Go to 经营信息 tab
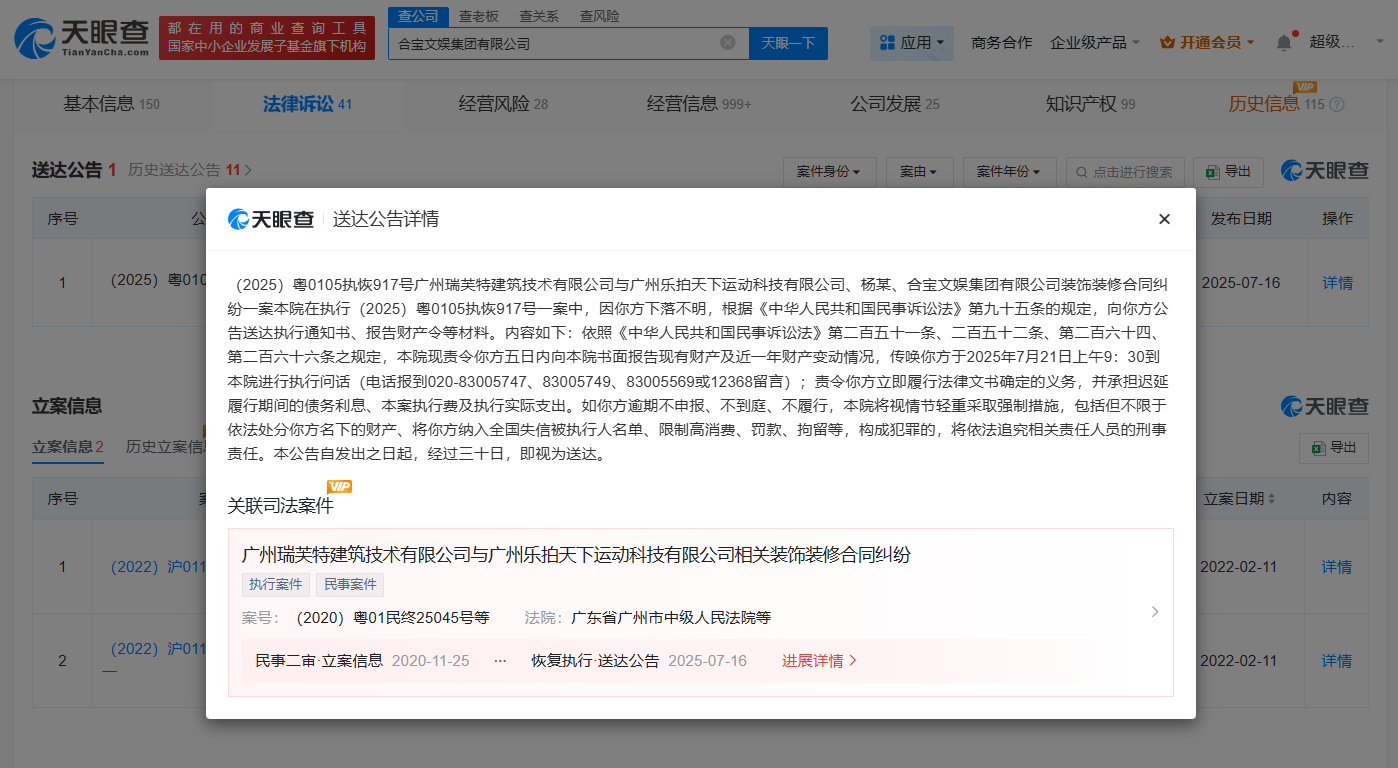Image resolution: width=1398 pixels, height=768 pixels. pos(699,104)
